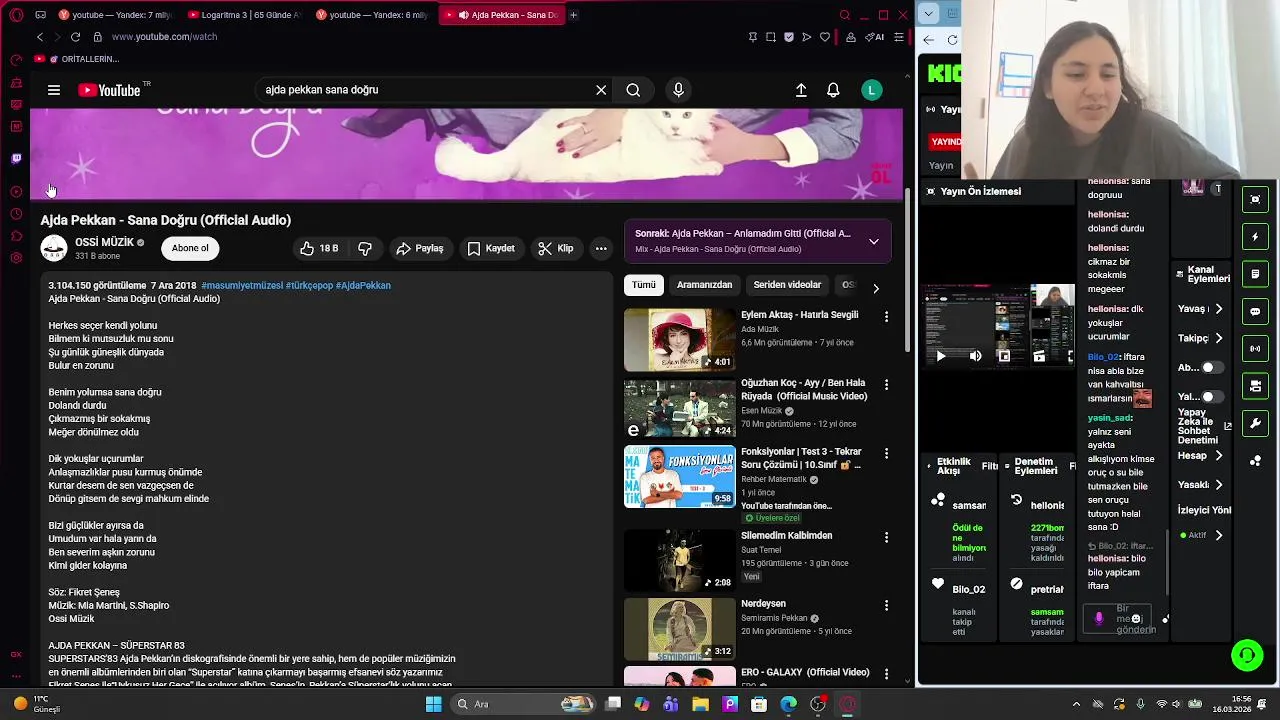Expand Yavaş mod option arrow
Screen dimensions: 1280x720
(1219, 309)
